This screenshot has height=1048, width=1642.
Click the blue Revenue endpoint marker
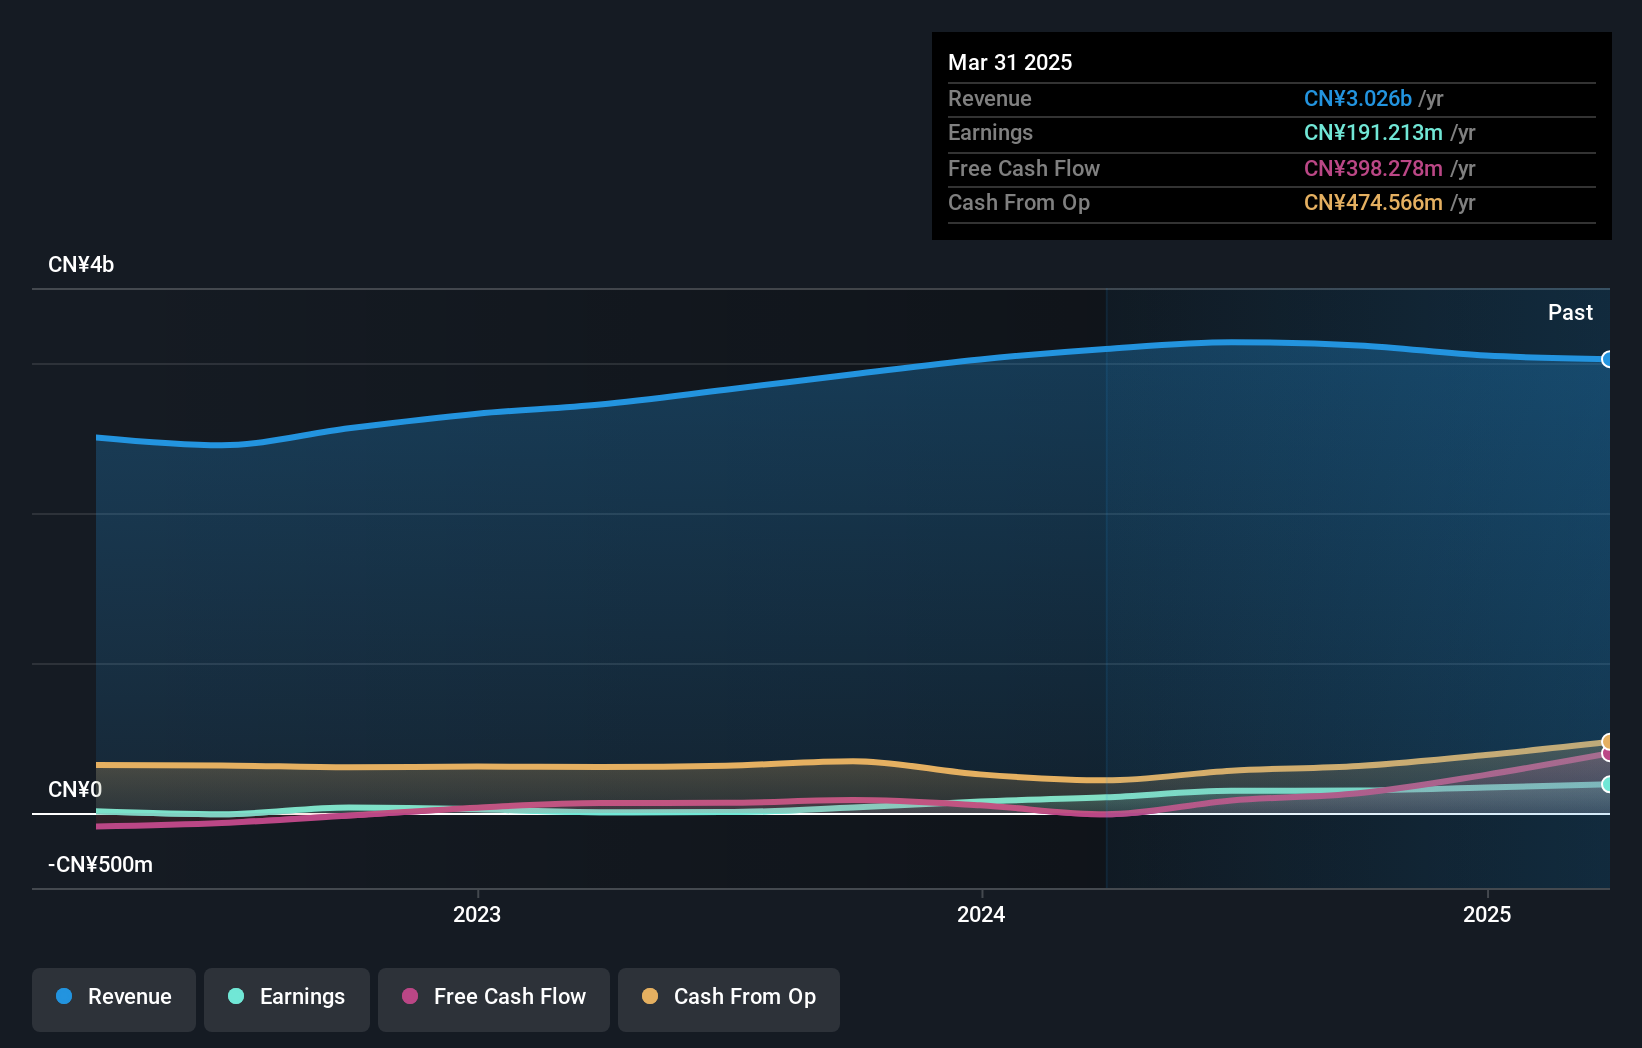coord(1607,359)
